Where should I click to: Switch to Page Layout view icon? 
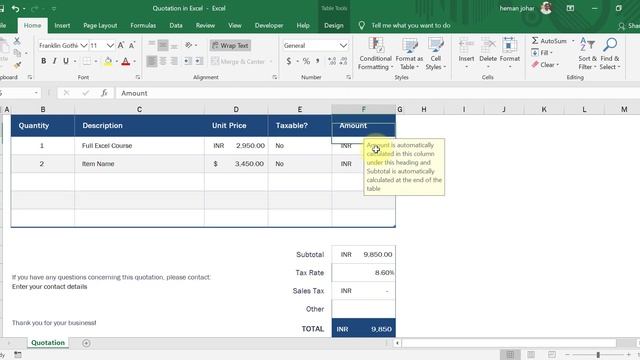(x=531, y=354)
